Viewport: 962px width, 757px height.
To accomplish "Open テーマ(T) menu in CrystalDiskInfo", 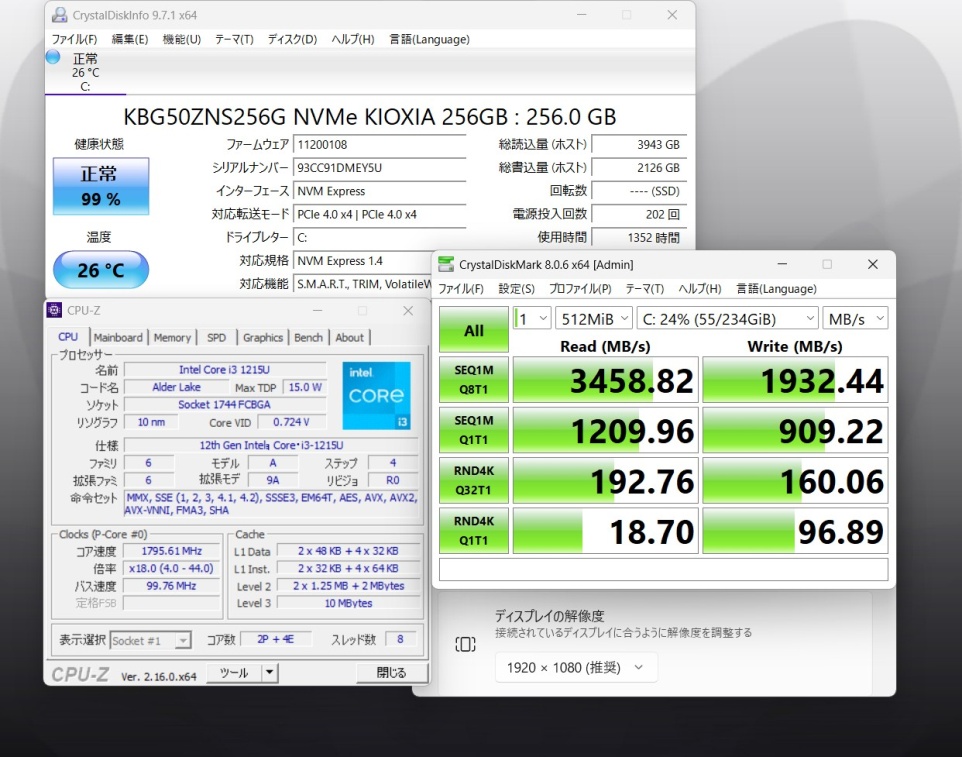I will coord(234,39).
